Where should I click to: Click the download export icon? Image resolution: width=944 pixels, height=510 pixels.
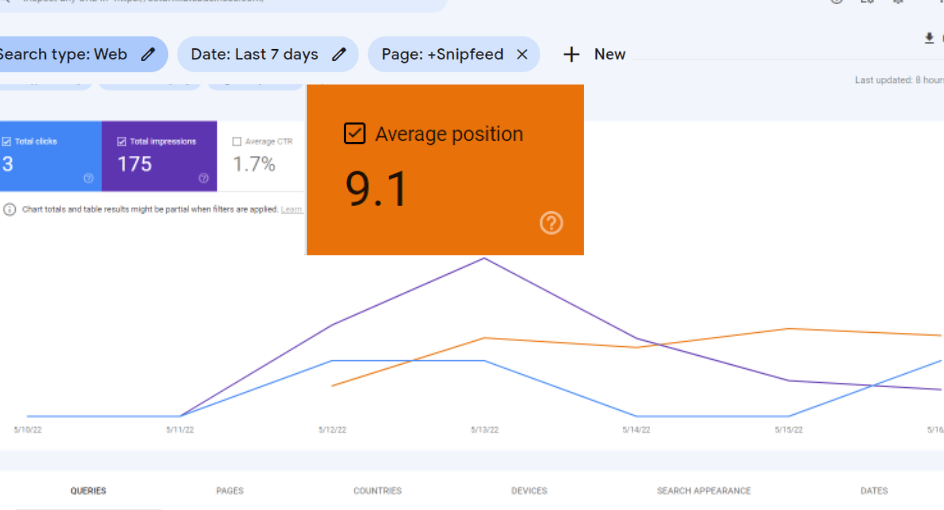coord(929,39)
